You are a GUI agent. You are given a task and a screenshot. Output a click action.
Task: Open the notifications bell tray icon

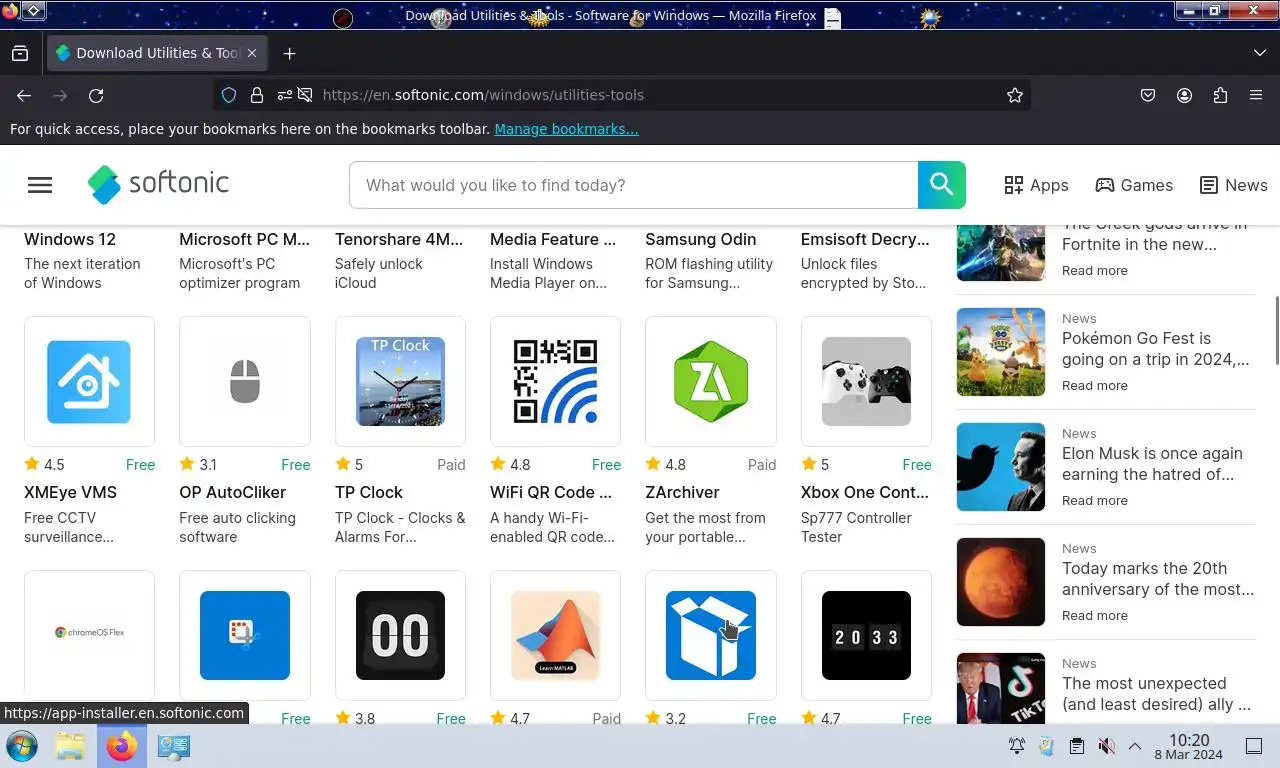pyautogui.click(x=1017, y=746)
